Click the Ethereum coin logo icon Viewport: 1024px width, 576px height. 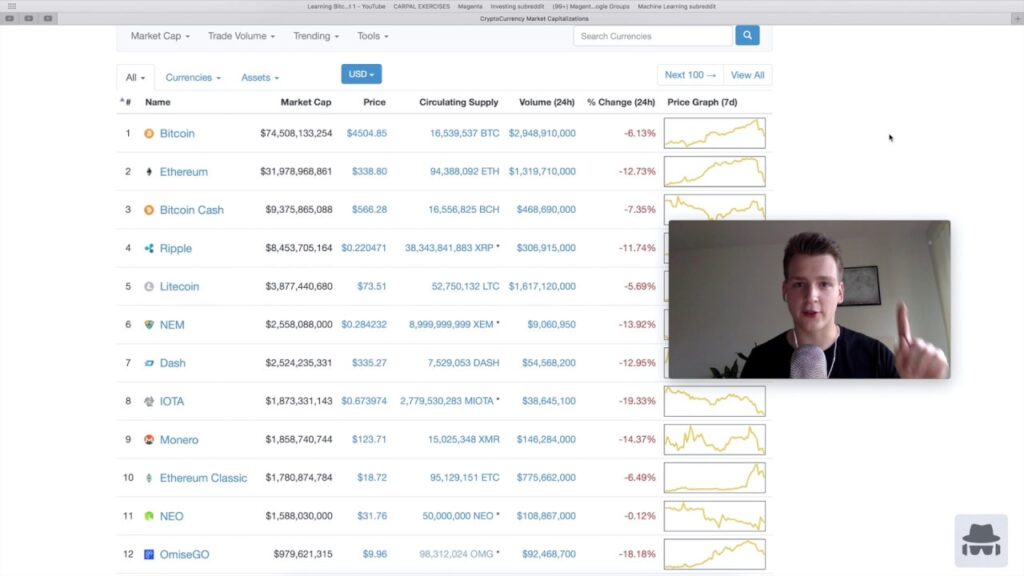[149, 172]
